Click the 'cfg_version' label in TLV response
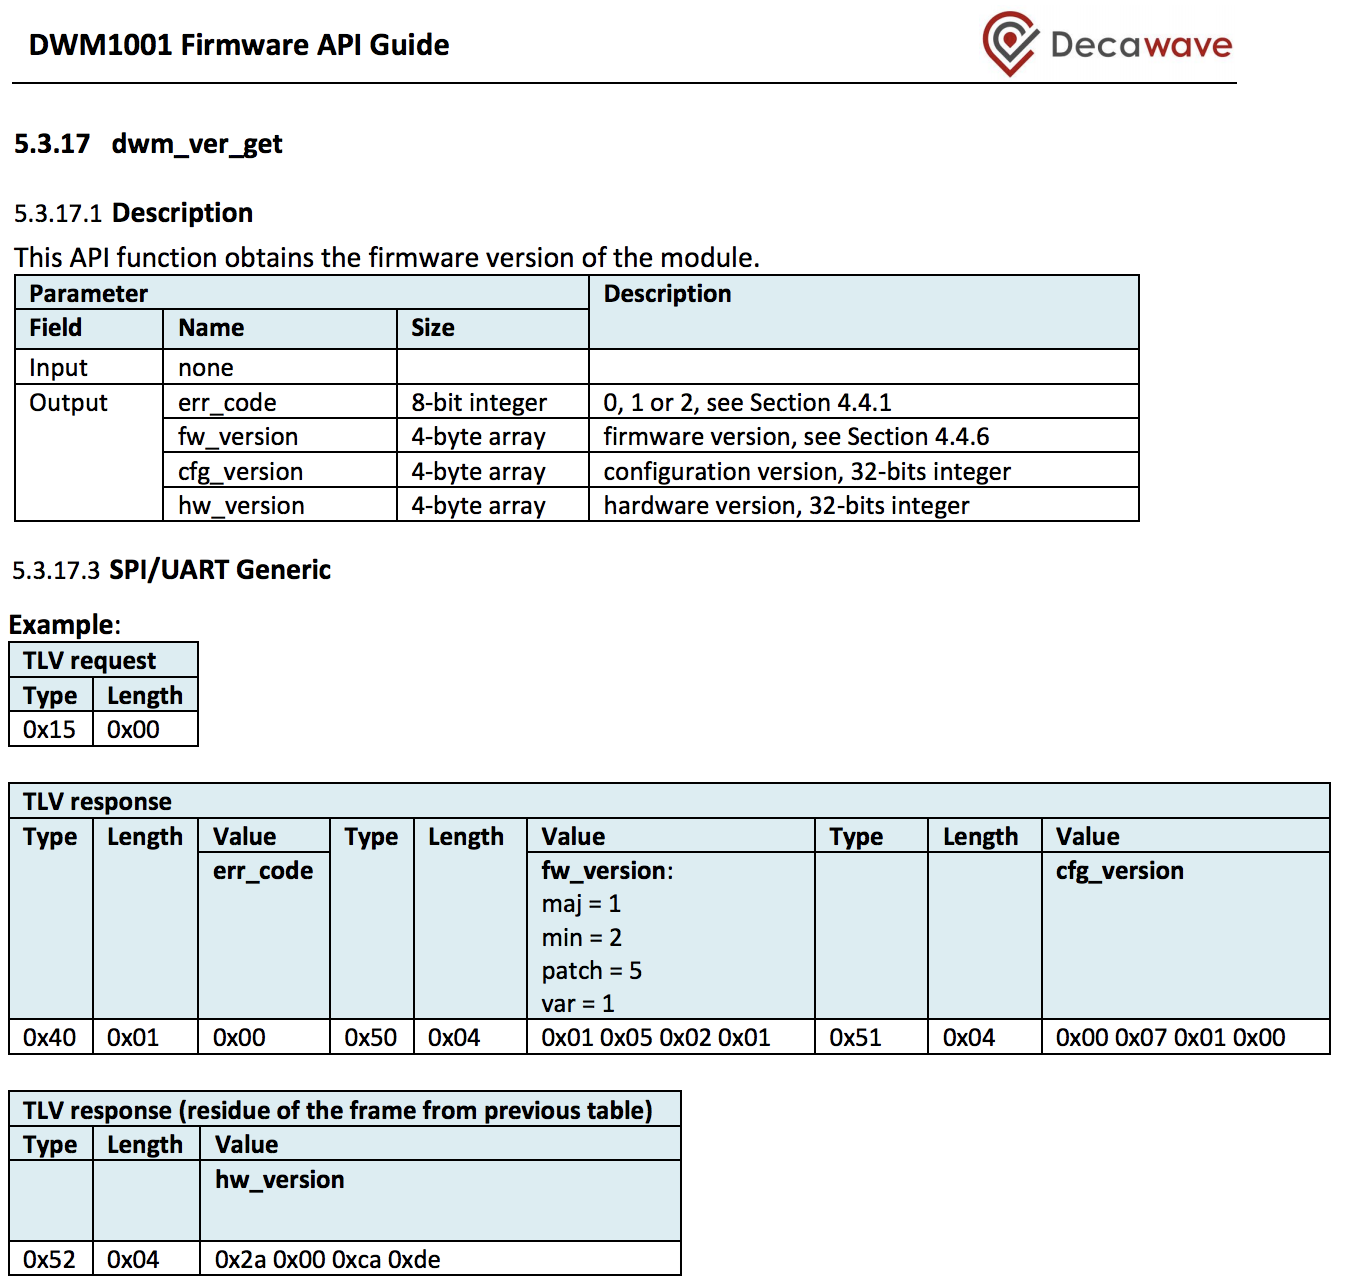The width and height of the screenshot is (1362, 1287). coord(1120,871)
